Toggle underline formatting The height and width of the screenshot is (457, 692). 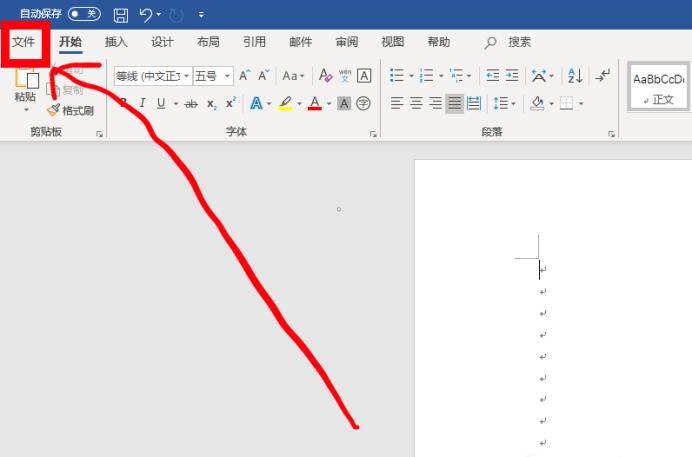161,103
